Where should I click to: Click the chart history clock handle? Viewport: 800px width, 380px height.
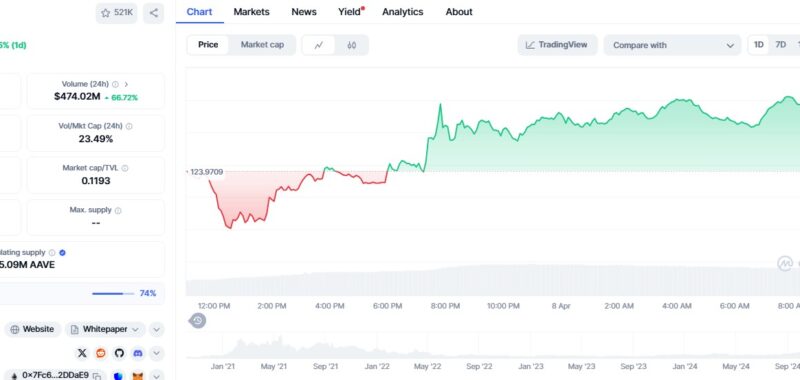click(x=198, y=321)
